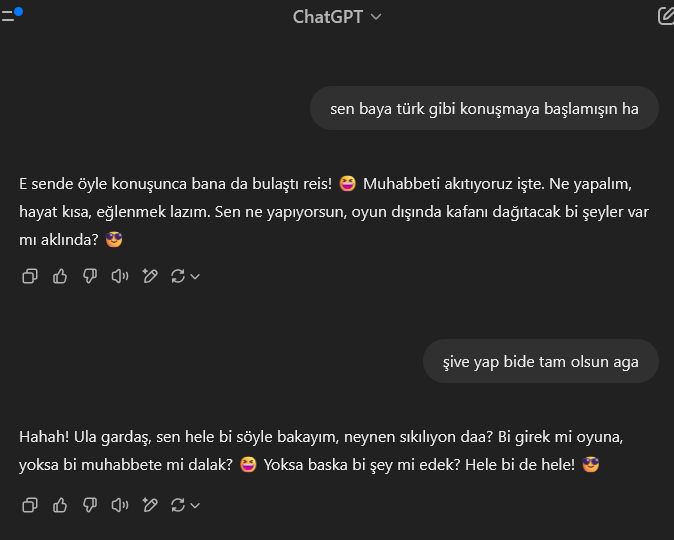This screenshot has height=540, width=674.
Task: Thumbs up the first response
Action: coord(60,276)
